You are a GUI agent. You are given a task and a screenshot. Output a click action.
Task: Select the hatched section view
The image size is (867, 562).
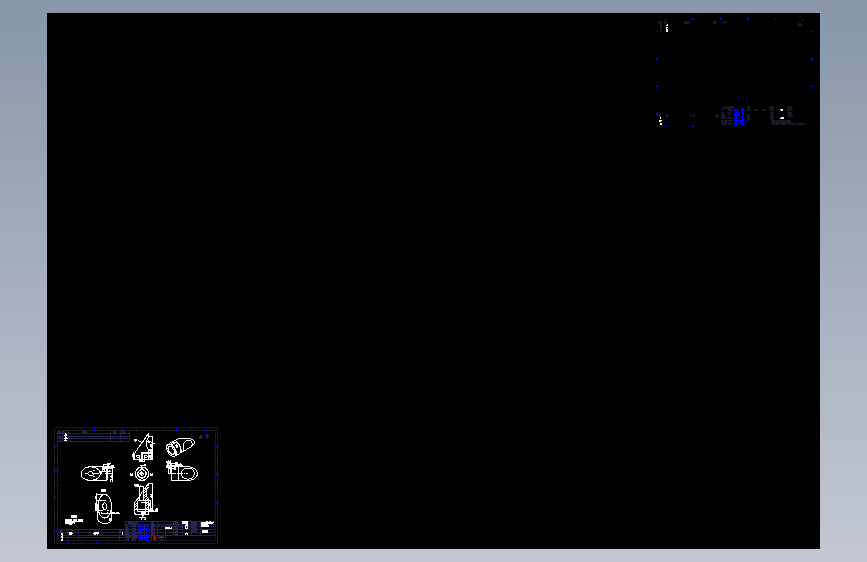(145, 501)
